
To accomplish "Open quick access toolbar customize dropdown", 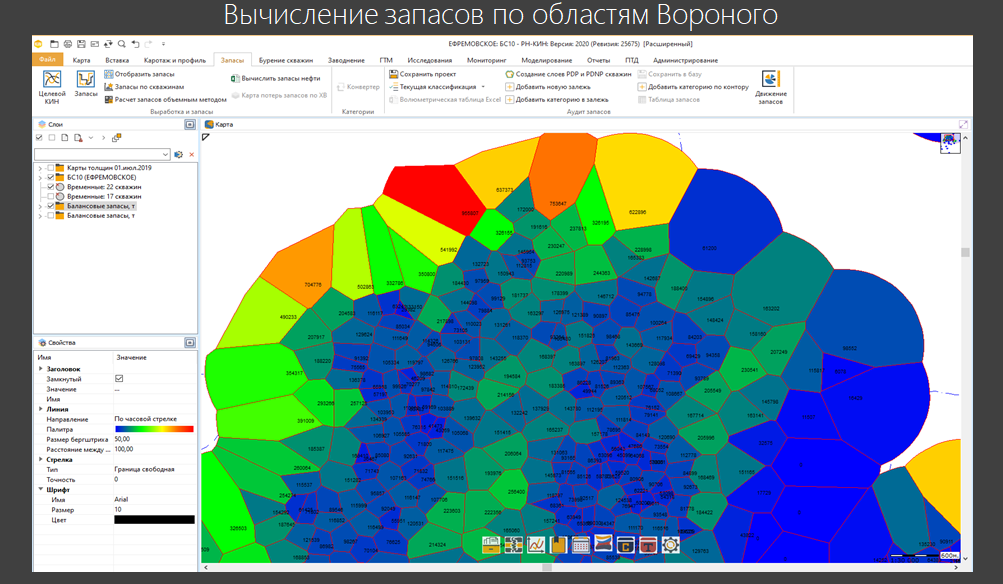I will (x=163, y=44).
